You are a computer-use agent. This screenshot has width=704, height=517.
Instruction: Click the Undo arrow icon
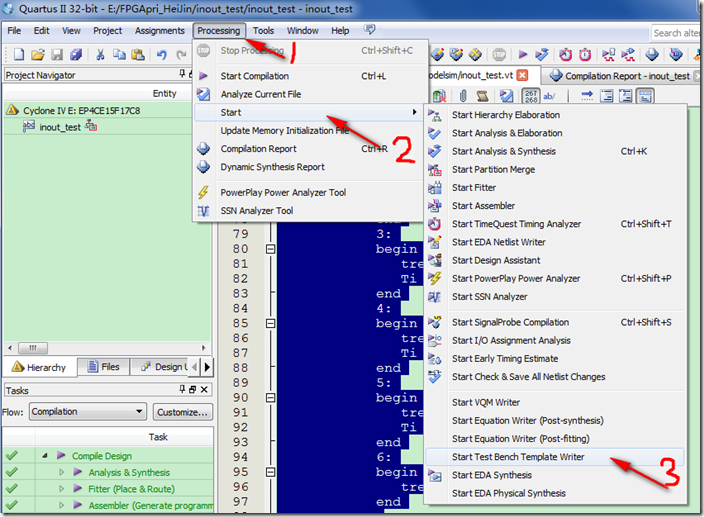162,54
